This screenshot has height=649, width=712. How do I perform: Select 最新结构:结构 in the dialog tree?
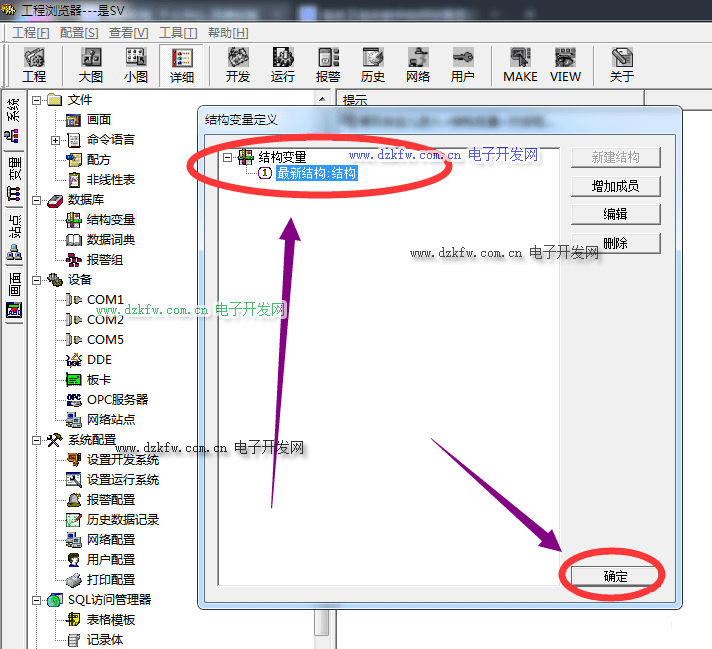point(316,173)
